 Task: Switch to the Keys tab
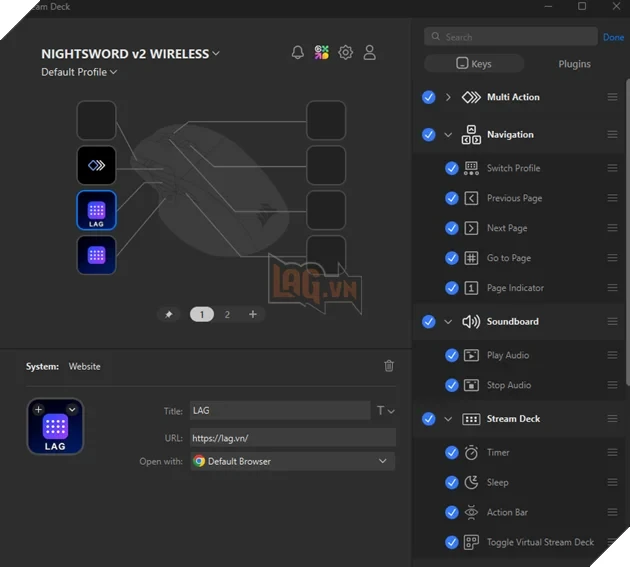tap(474, 63)
